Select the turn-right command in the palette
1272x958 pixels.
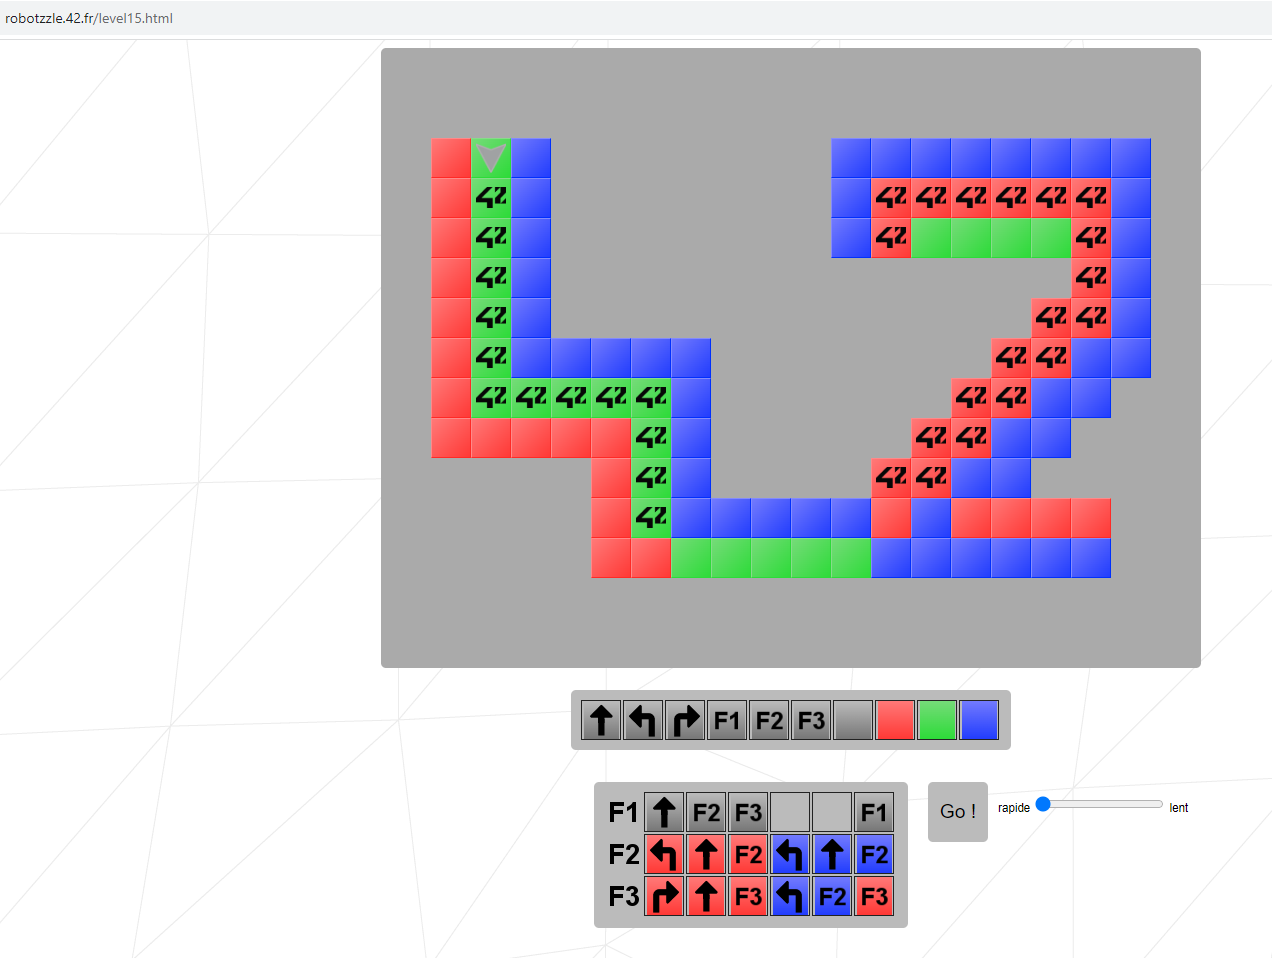[685, 719]
